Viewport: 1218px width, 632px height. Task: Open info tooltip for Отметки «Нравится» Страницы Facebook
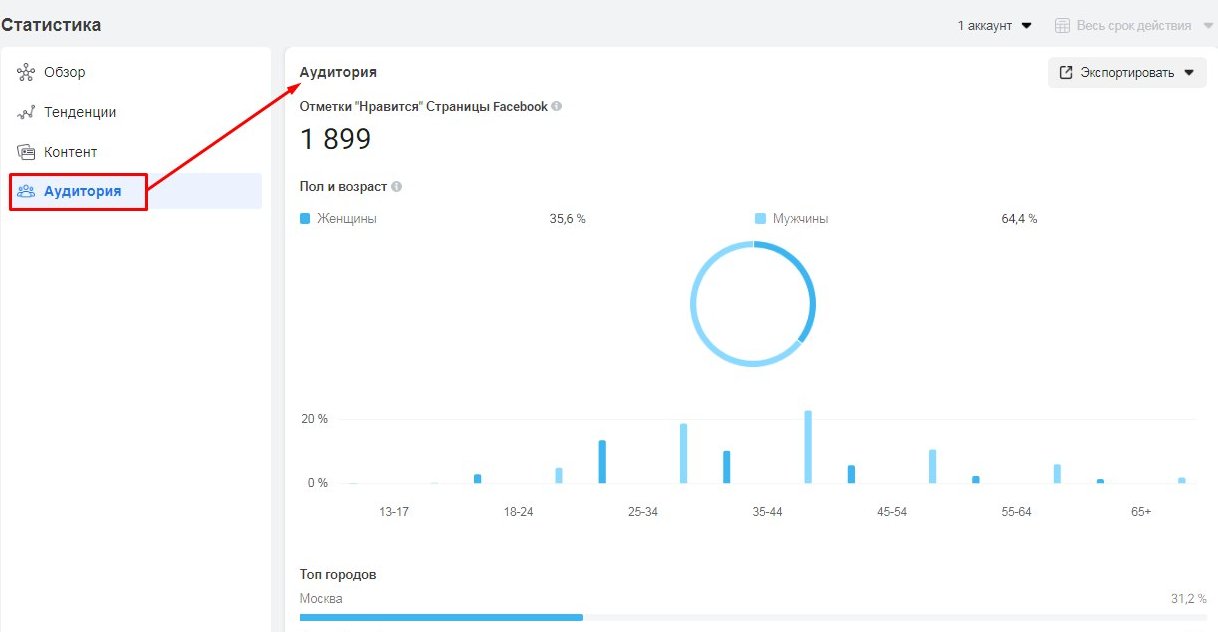point(558,106)
